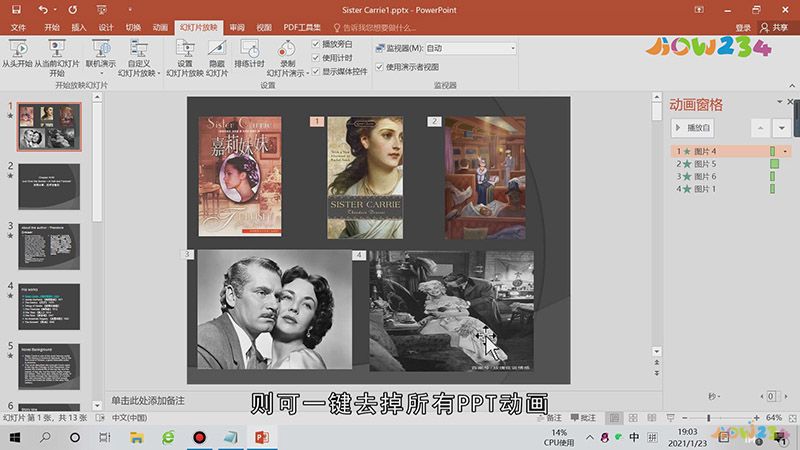
Task: Switch to the View (视图) tab
Action: click(264, 28)
